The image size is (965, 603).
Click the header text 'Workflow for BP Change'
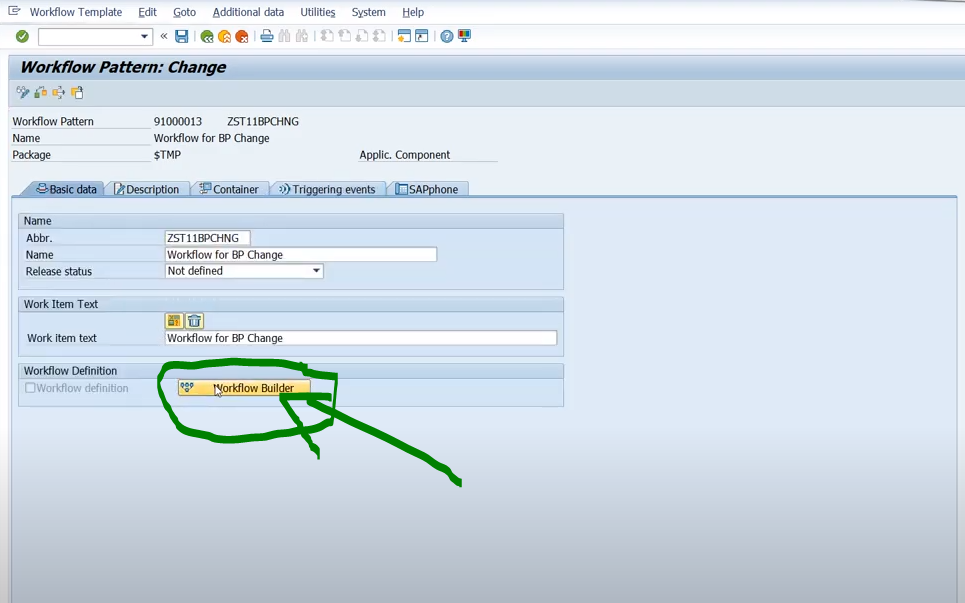pos(212,138)
